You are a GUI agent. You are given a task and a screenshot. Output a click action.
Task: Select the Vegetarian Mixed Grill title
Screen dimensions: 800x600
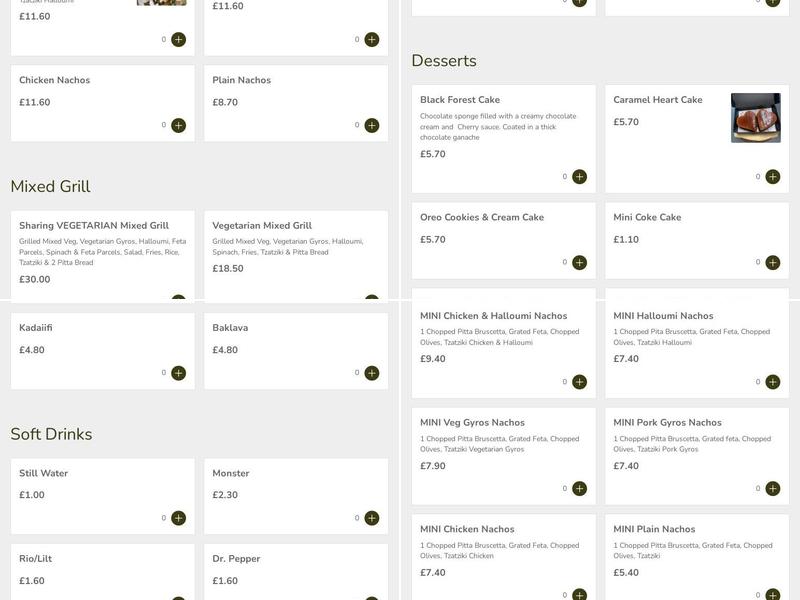(x=262, y=226)
